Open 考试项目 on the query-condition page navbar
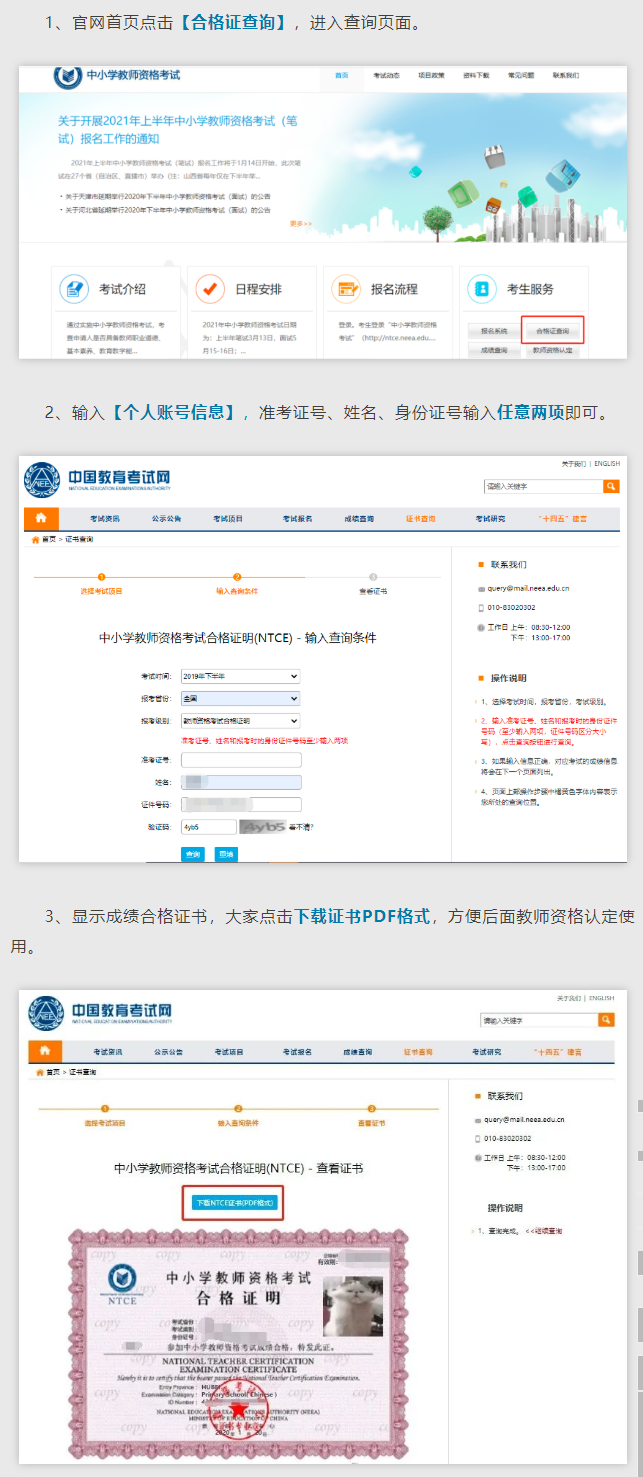Image resolution: width=643 pixels, height=1477 pixels. pos(228,519)
